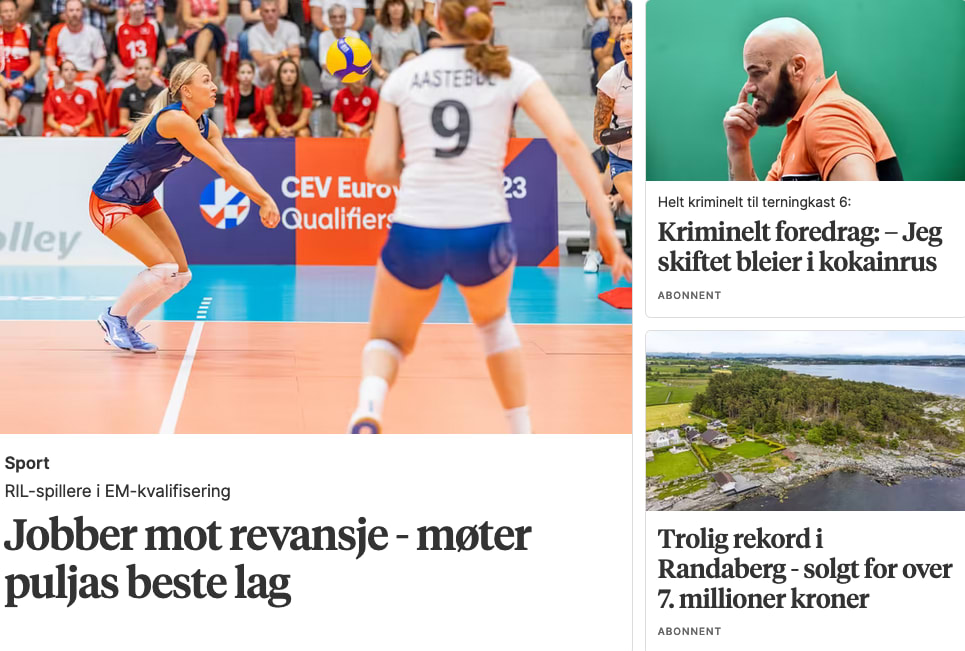965x651 pixels.
Task: Click the CEV Qualifiers banner text
Action: click(337, 203)
